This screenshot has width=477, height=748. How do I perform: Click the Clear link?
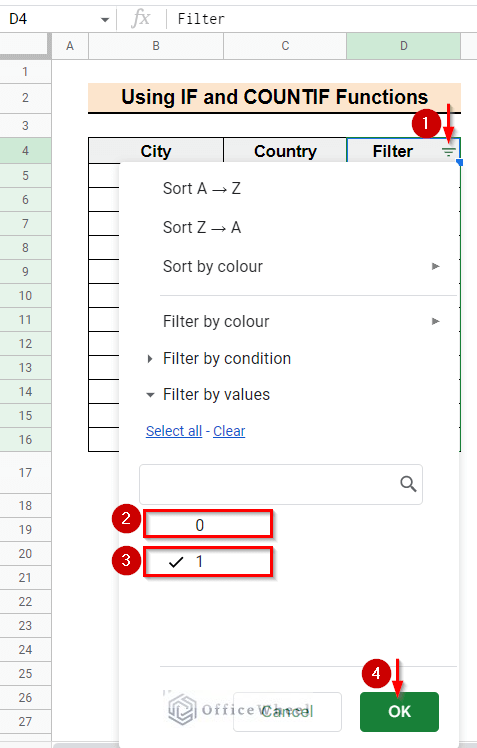[229, 431]
